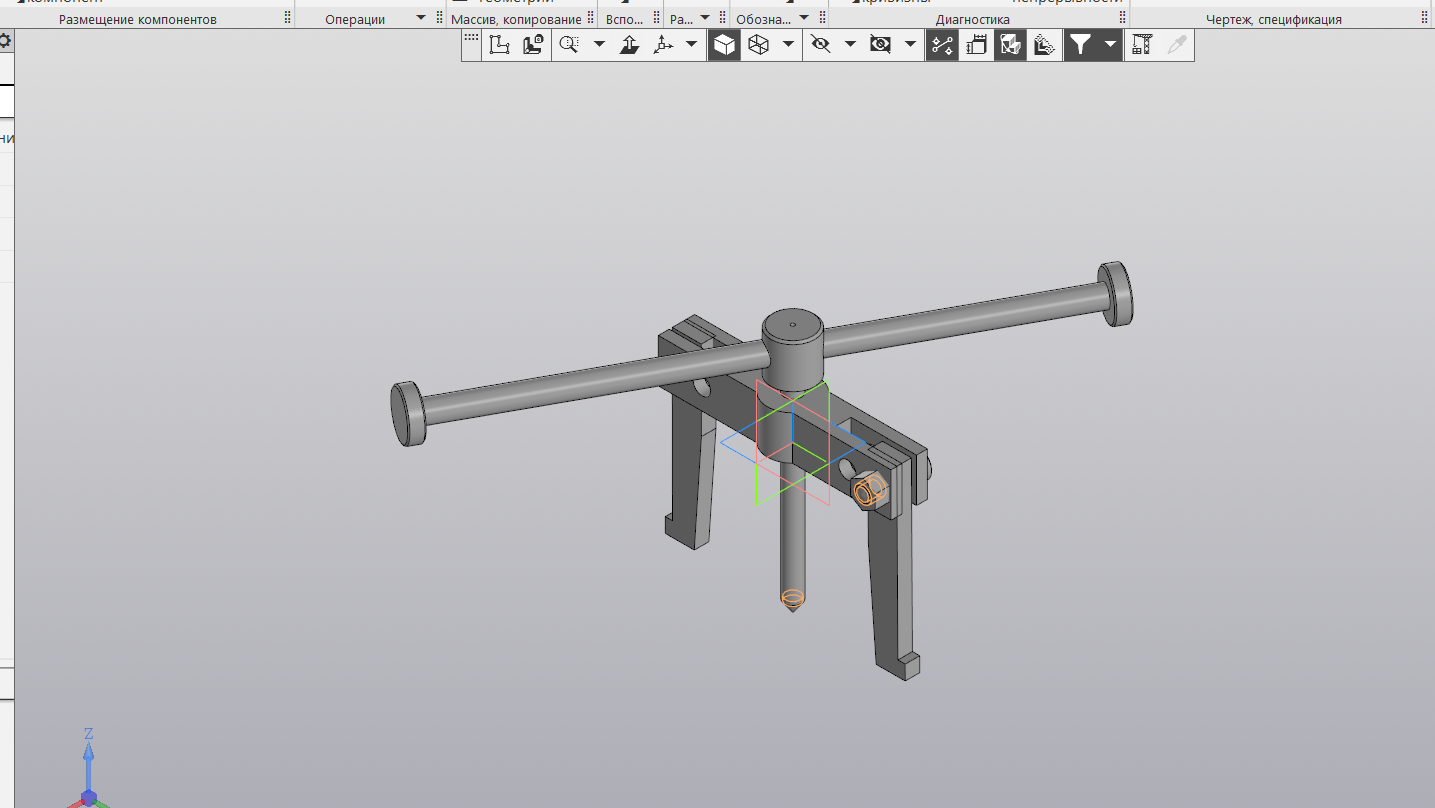Click the dimensioned box icon

(x=976, y=44)
